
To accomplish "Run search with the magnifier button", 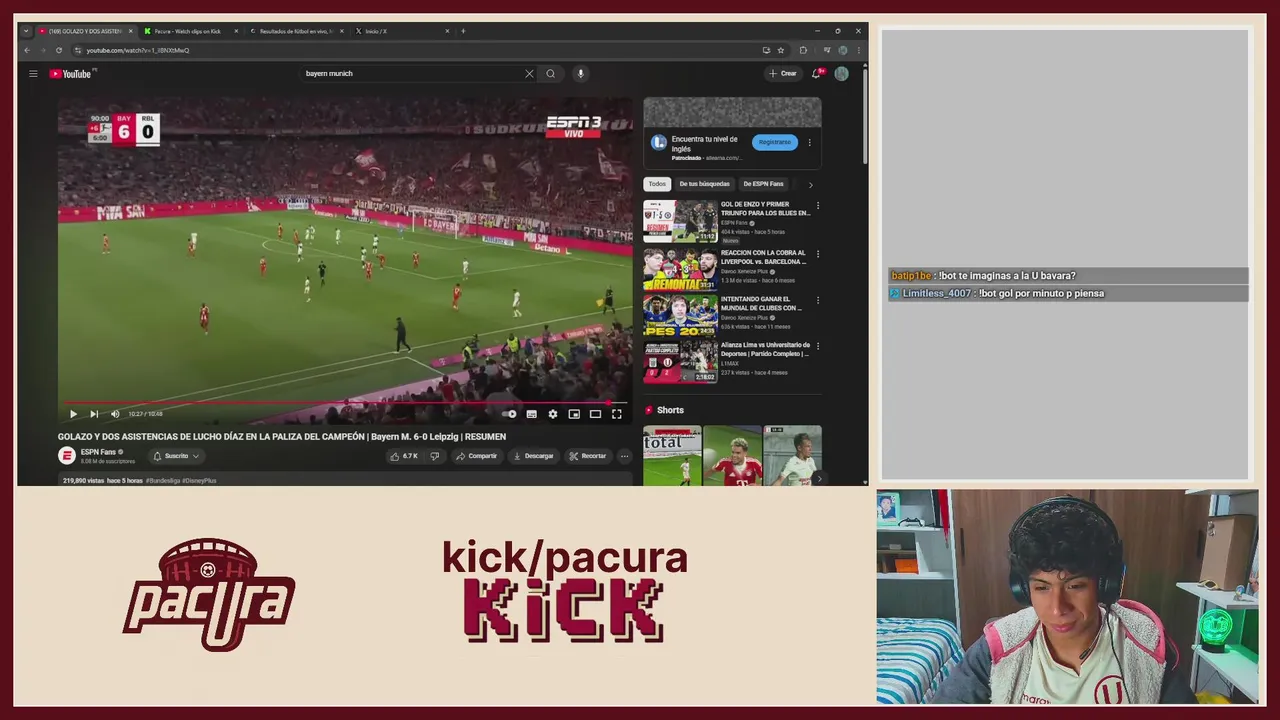I will pyautogui.click(x=550, y=73).
